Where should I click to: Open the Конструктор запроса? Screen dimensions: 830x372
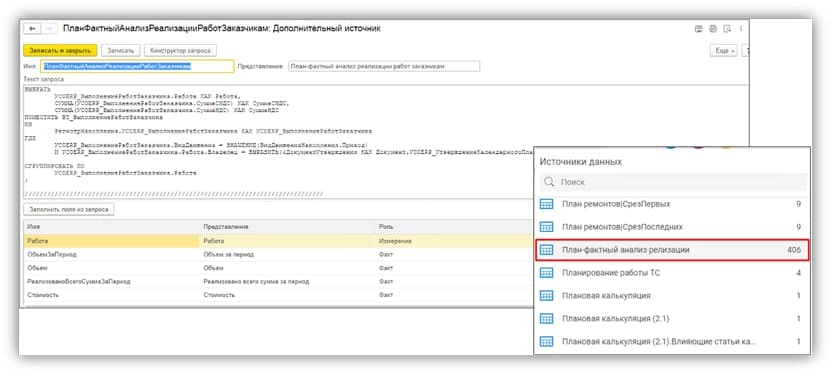181,50
